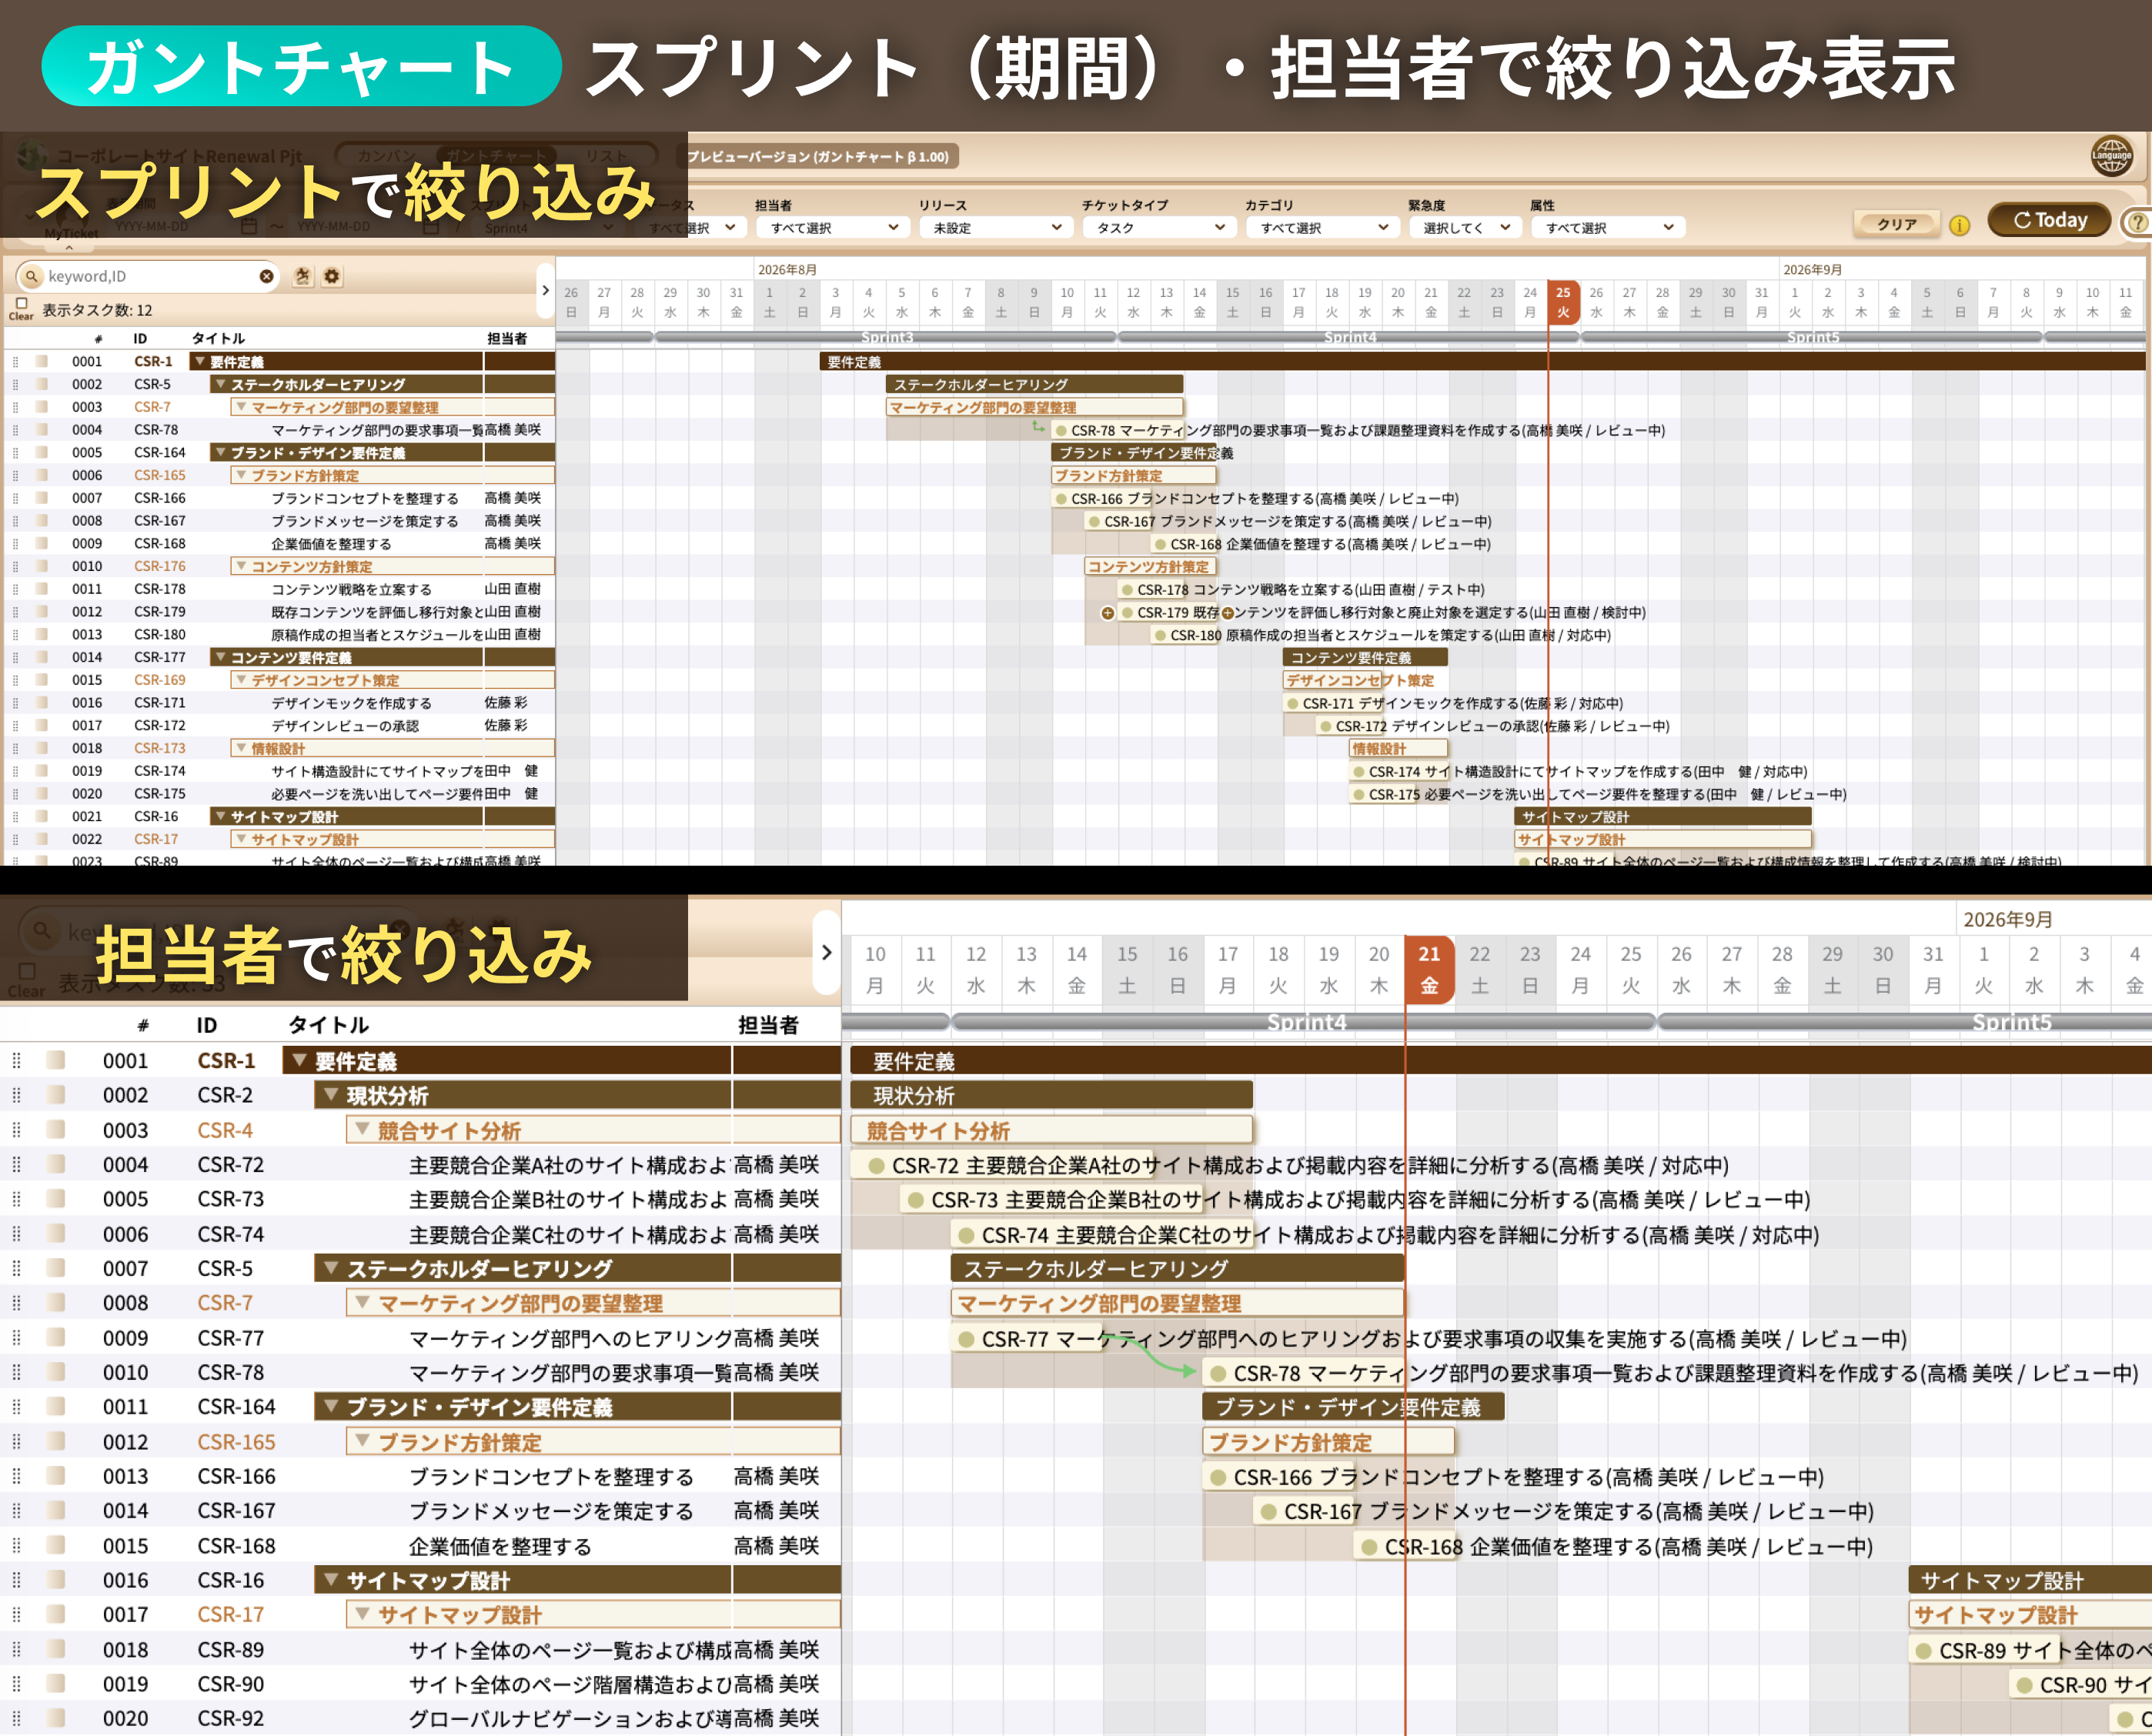Click the ID column header in bottom list

tap(207, 1025)
